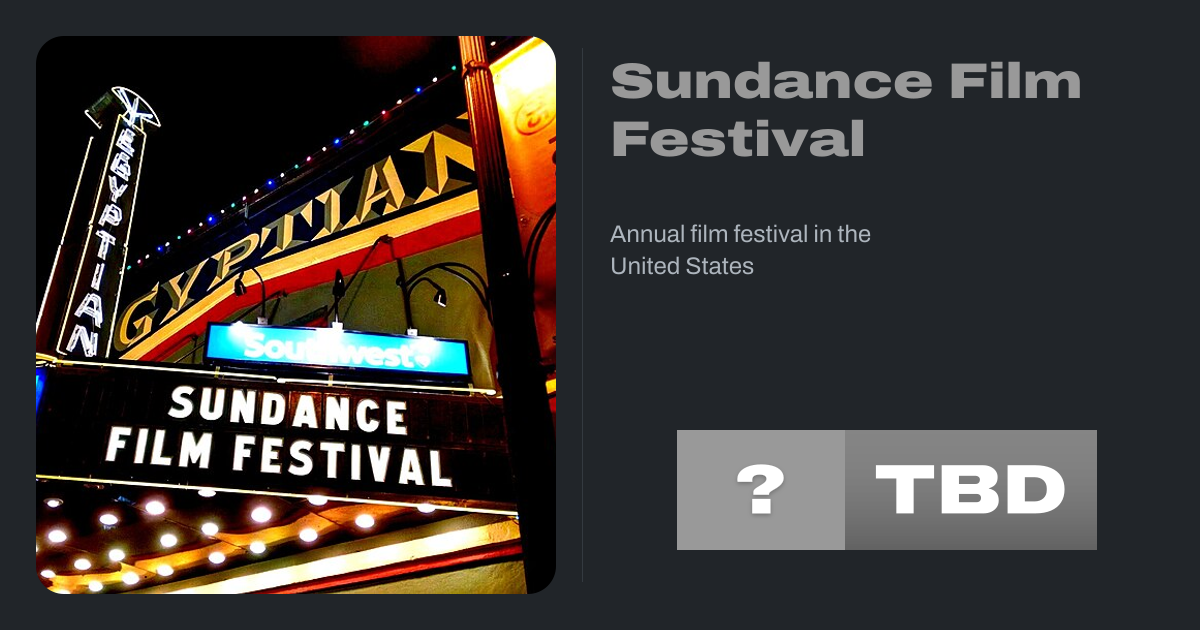Viewport: 1200px width, 630px height.
Task: Click the TBD label
Action: [x=970, y=490]
